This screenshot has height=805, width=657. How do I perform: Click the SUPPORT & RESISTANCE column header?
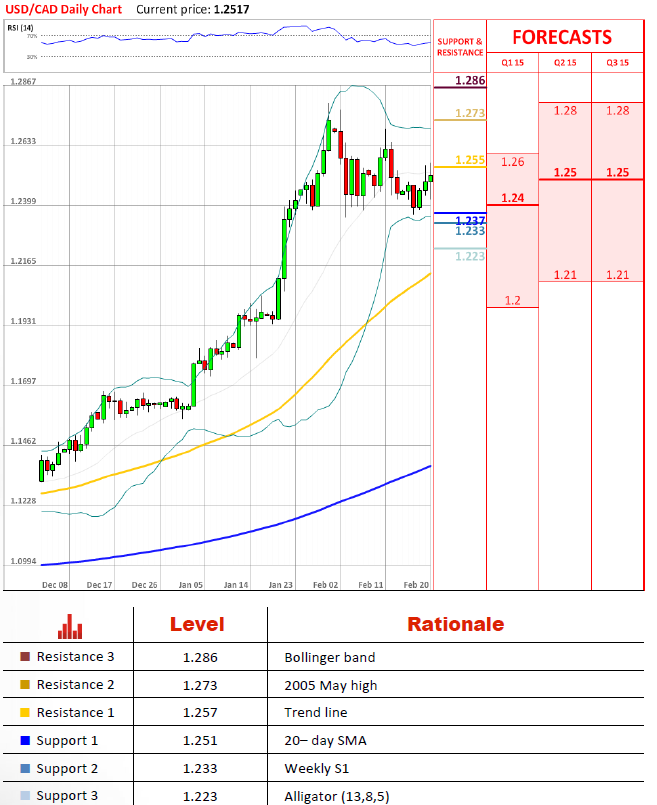(460, 47)
